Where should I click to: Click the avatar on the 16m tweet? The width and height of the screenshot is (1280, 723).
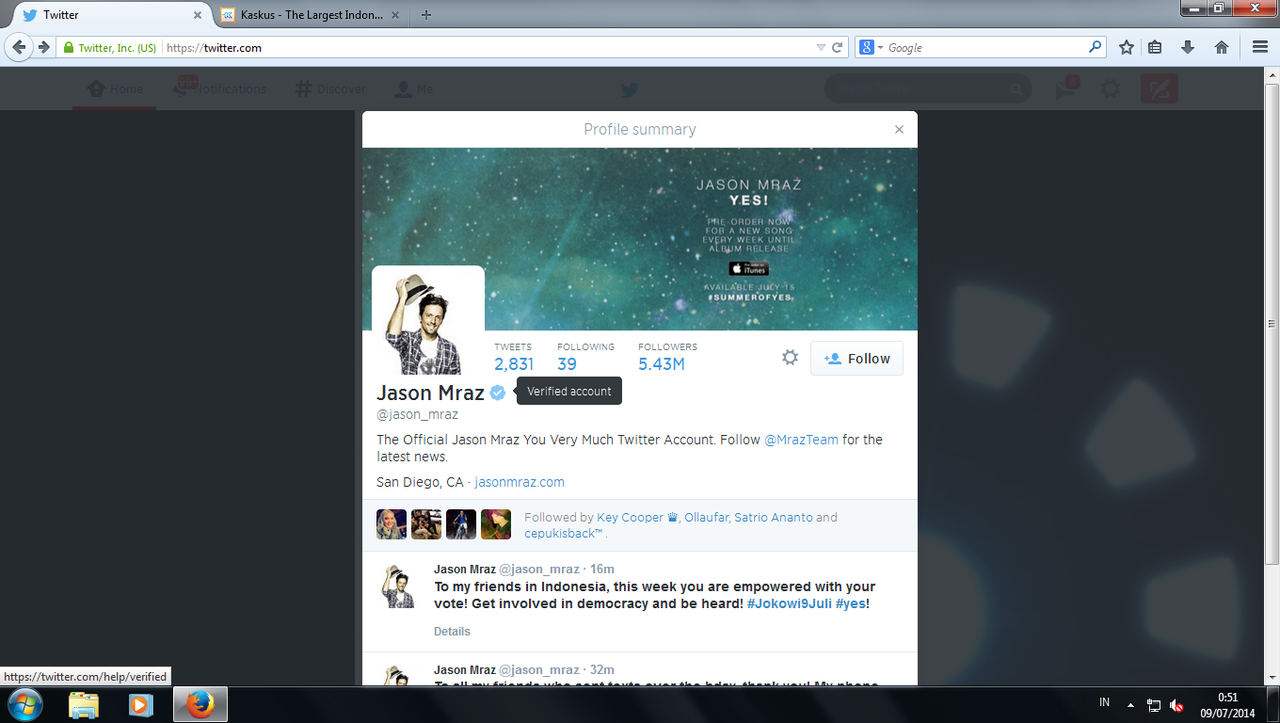click(x=399, y=586)
